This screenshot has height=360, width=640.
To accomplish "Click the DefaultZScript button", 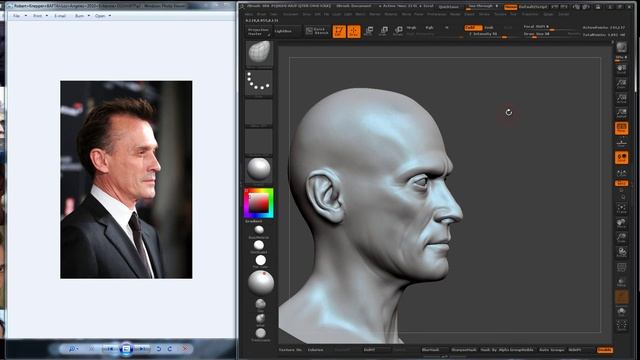I will tap(533, 7).
